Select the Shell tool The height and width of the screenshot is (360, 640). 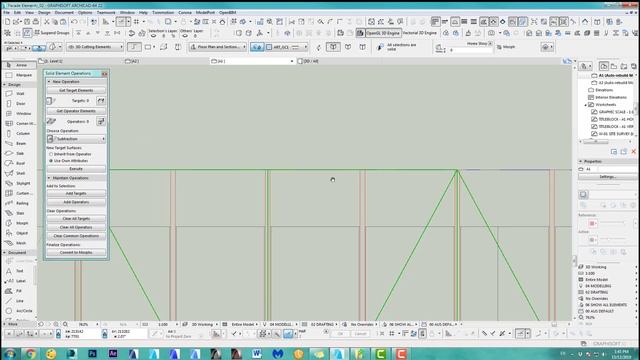pos(19,173)
